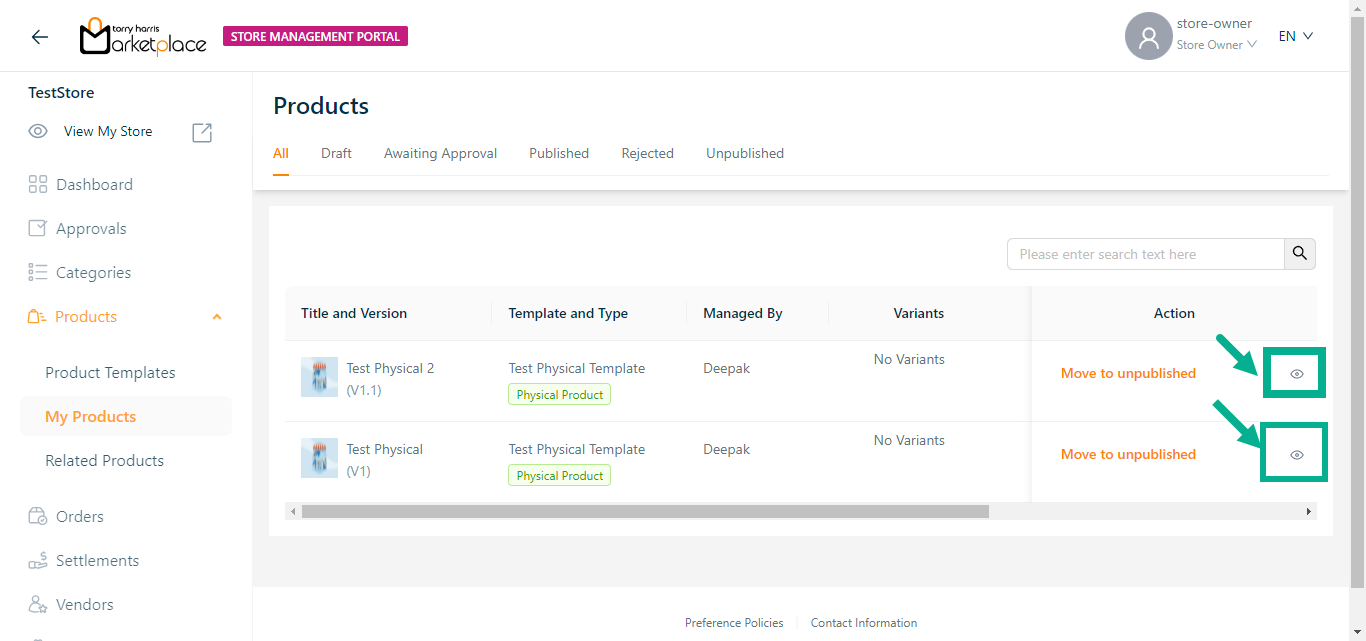Open the Preference Policies footer link
Screen dimensions: 1366x641
point(734,623)
